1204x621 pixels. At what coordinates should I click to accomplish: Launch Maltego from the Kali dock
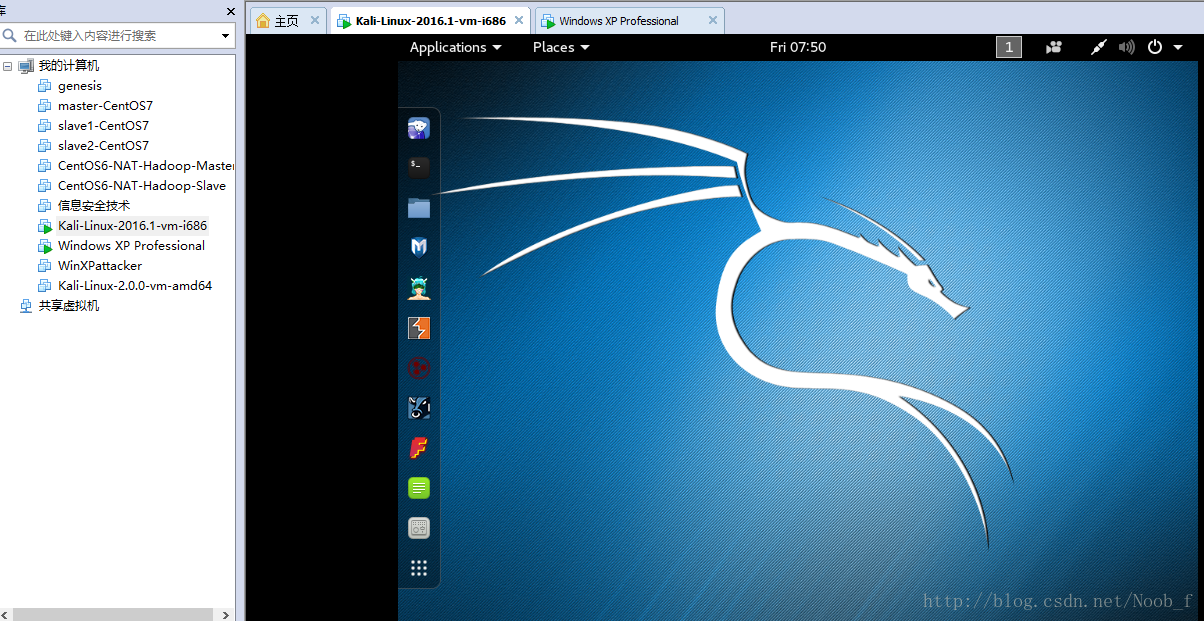coord(419,368)
